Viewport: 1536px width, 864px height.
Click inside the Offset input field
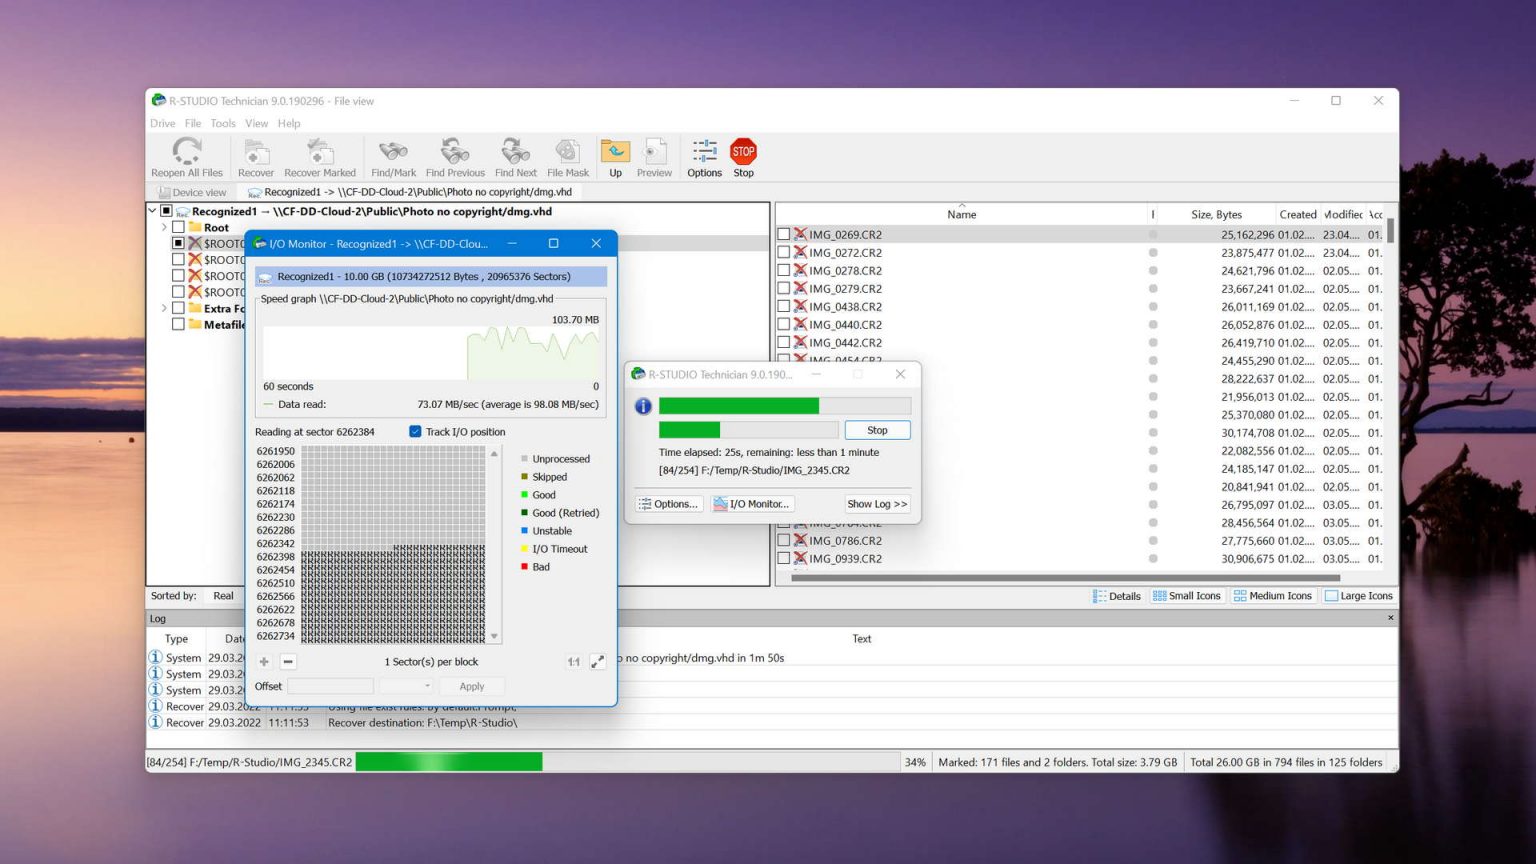point(330,686)
